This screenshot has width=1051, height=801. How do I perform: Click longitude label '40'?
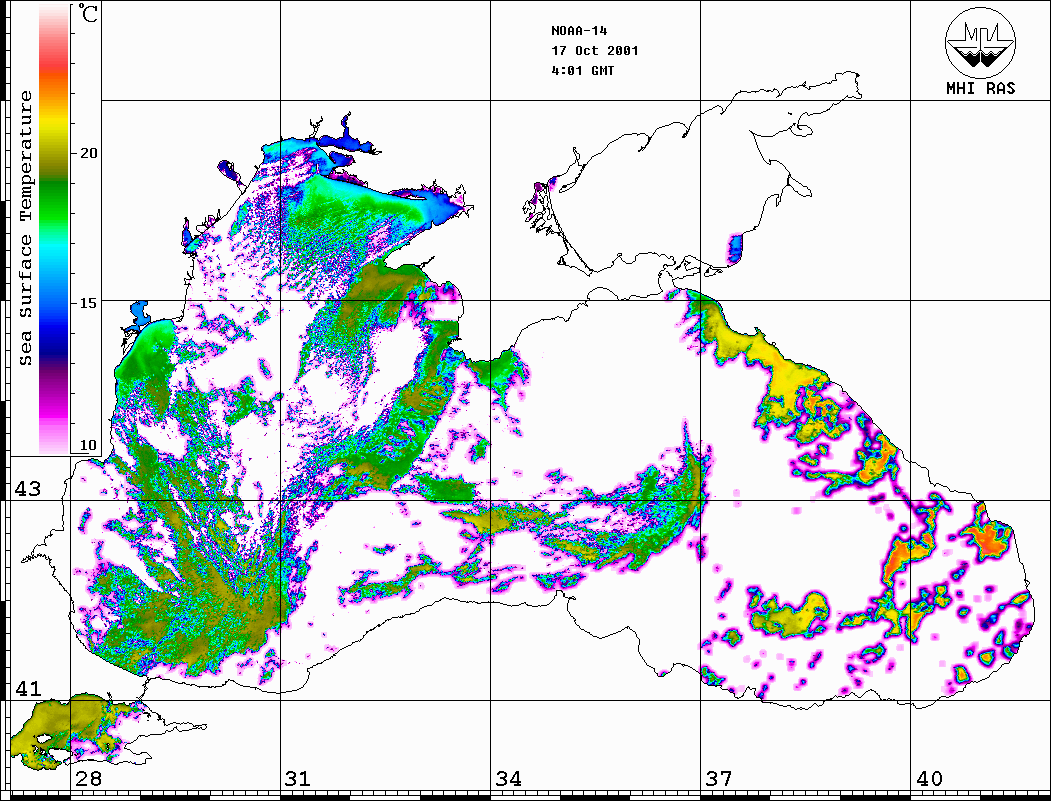(928, 779)
